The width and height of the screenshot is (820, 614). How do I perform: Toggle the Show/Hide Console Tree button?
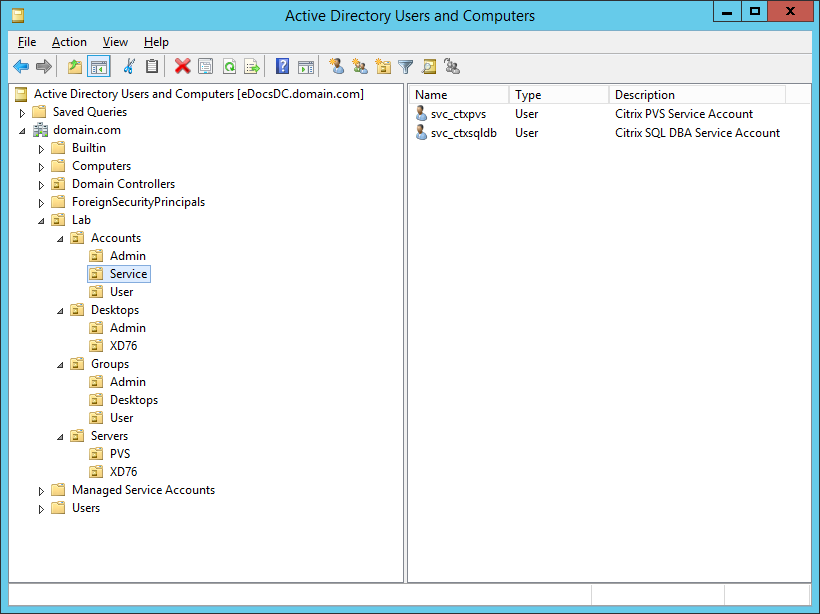point(98,67)
